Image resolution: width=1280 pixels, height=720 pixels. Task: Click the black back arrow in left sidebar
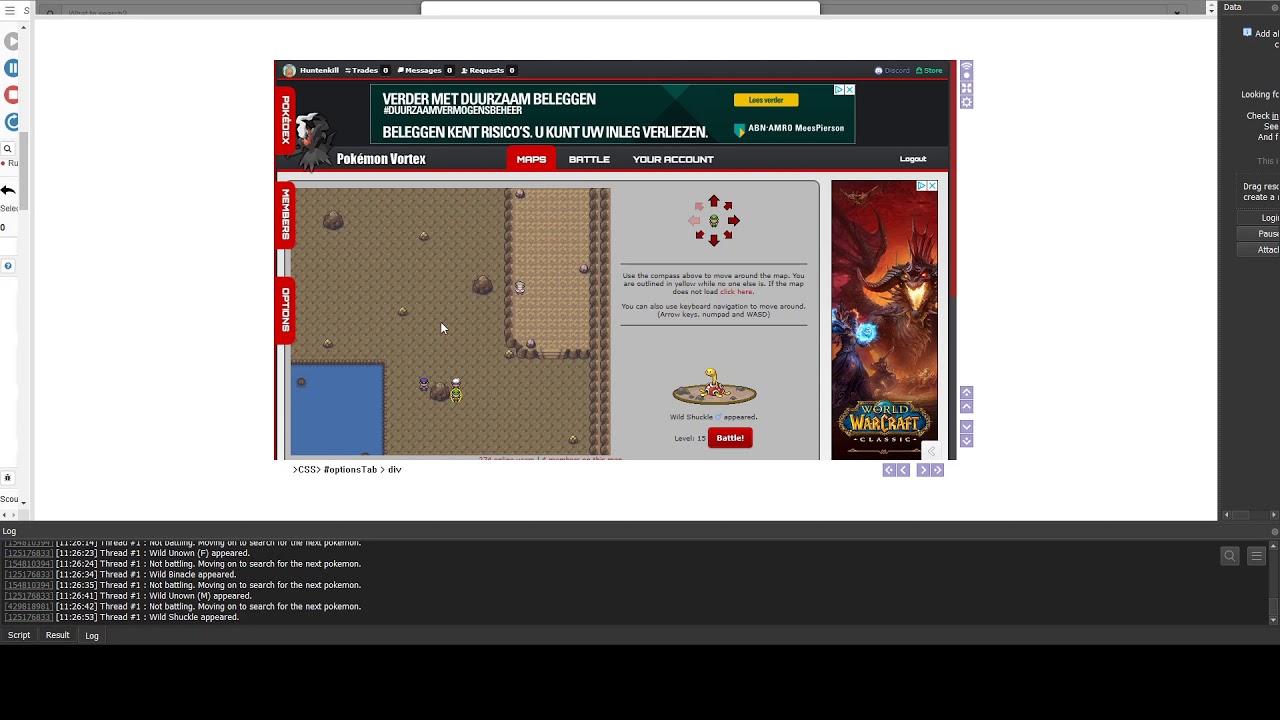tap(8, 190)
